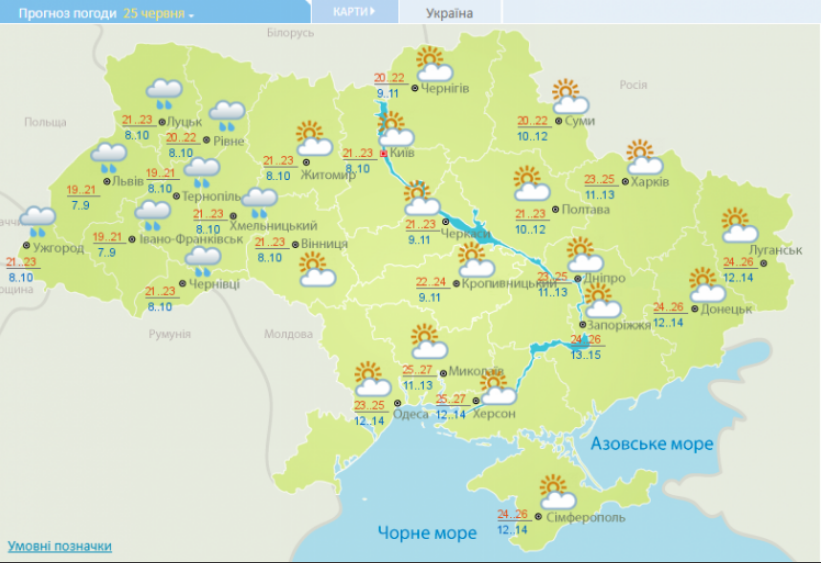Click the Запоріжжя city label
This screenshot has height=563, width=821.
tap(618, 325)
